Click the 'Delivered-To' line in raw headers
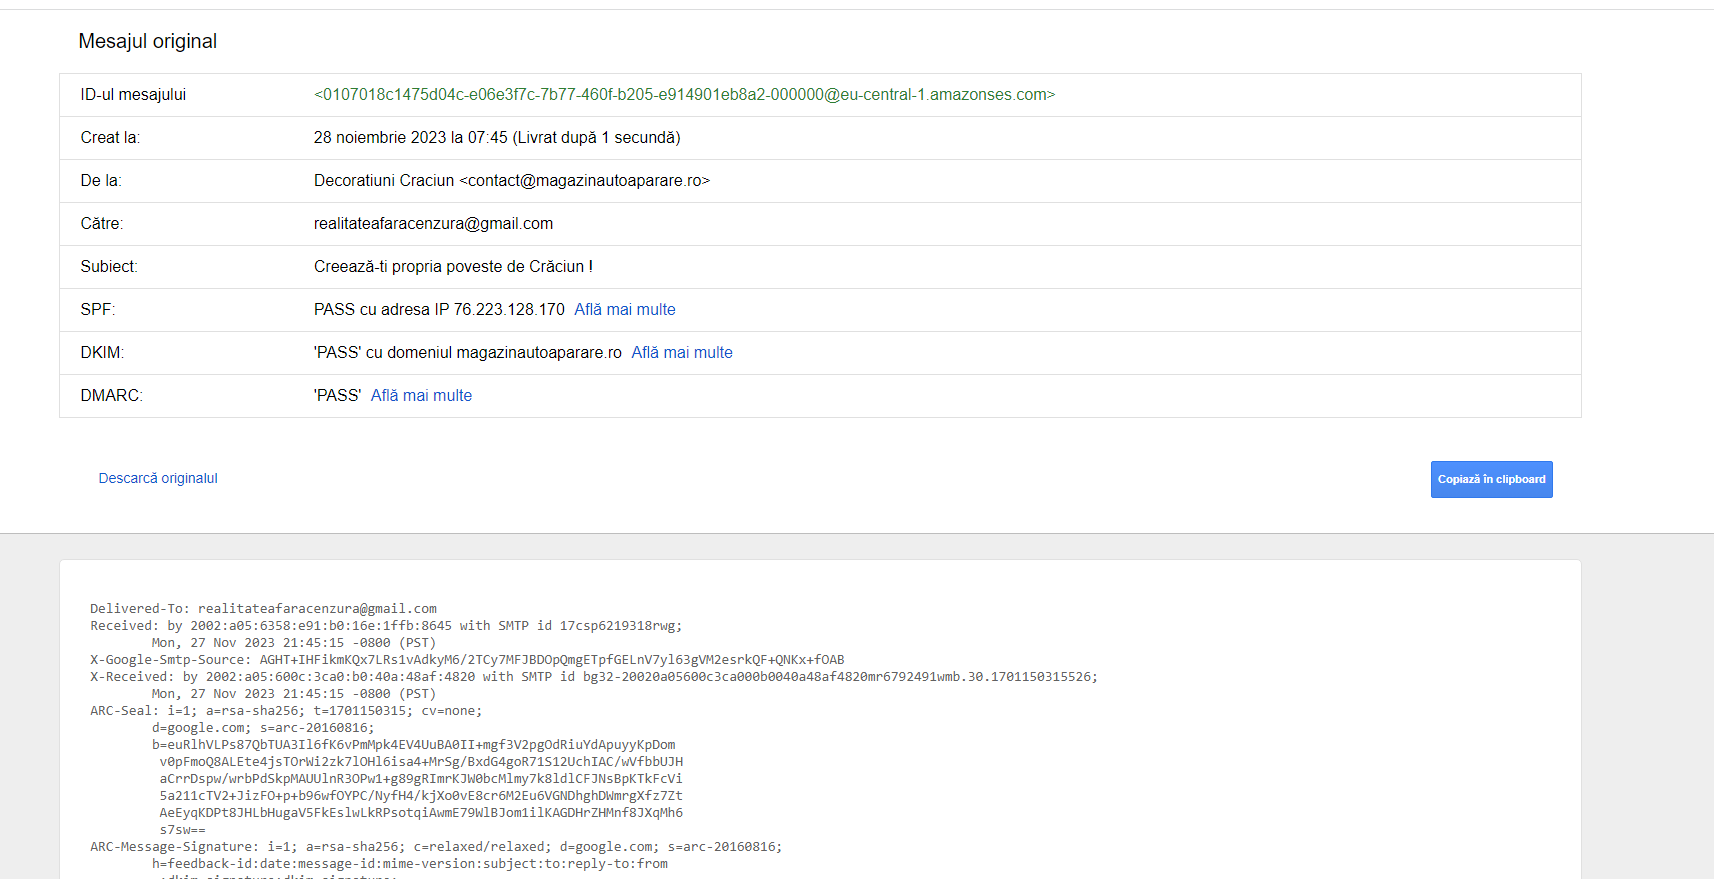 (x=263, y=609)
